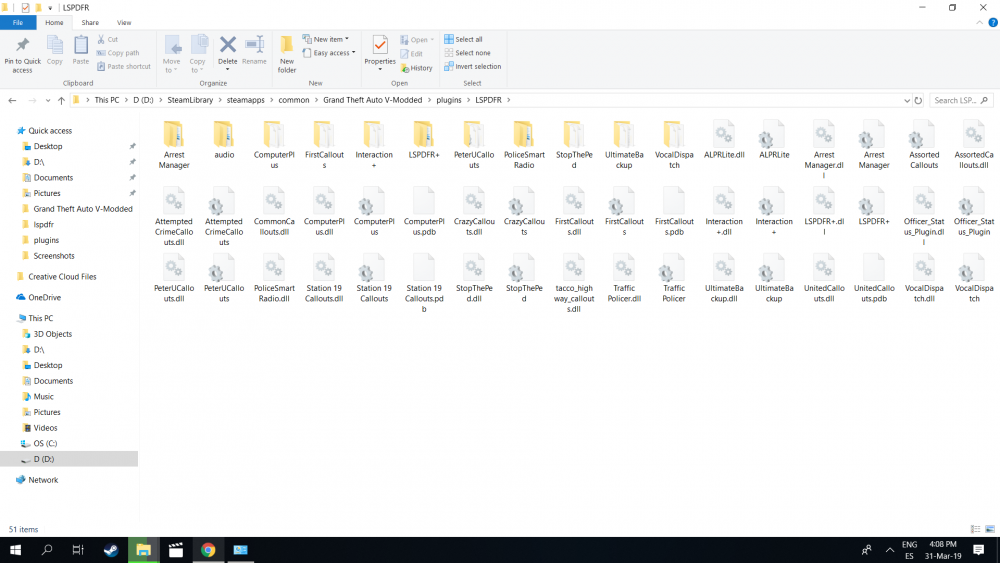Select the Traffic Policer.dll file
Image resolution: width=1000 pixels, height=563 pixels.
tap(624, 279)
